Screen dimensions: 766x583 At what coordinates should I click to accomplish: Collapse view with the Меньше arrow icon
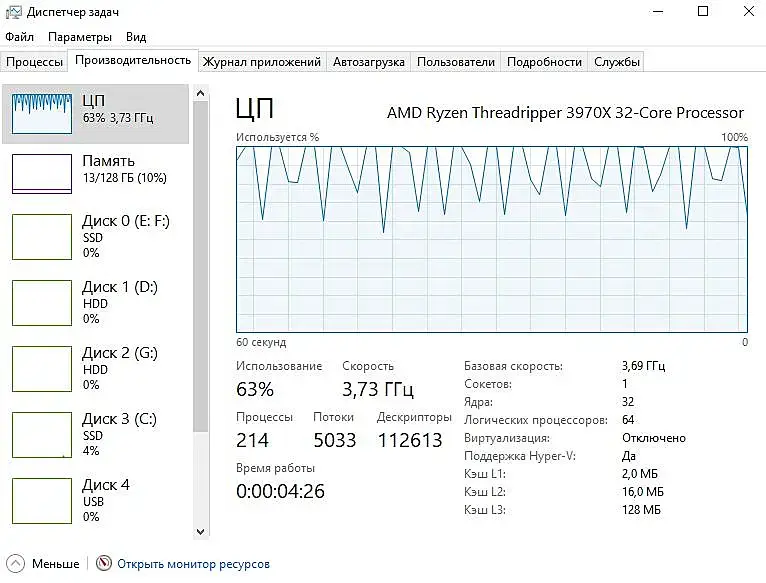[x=15, y=564]
